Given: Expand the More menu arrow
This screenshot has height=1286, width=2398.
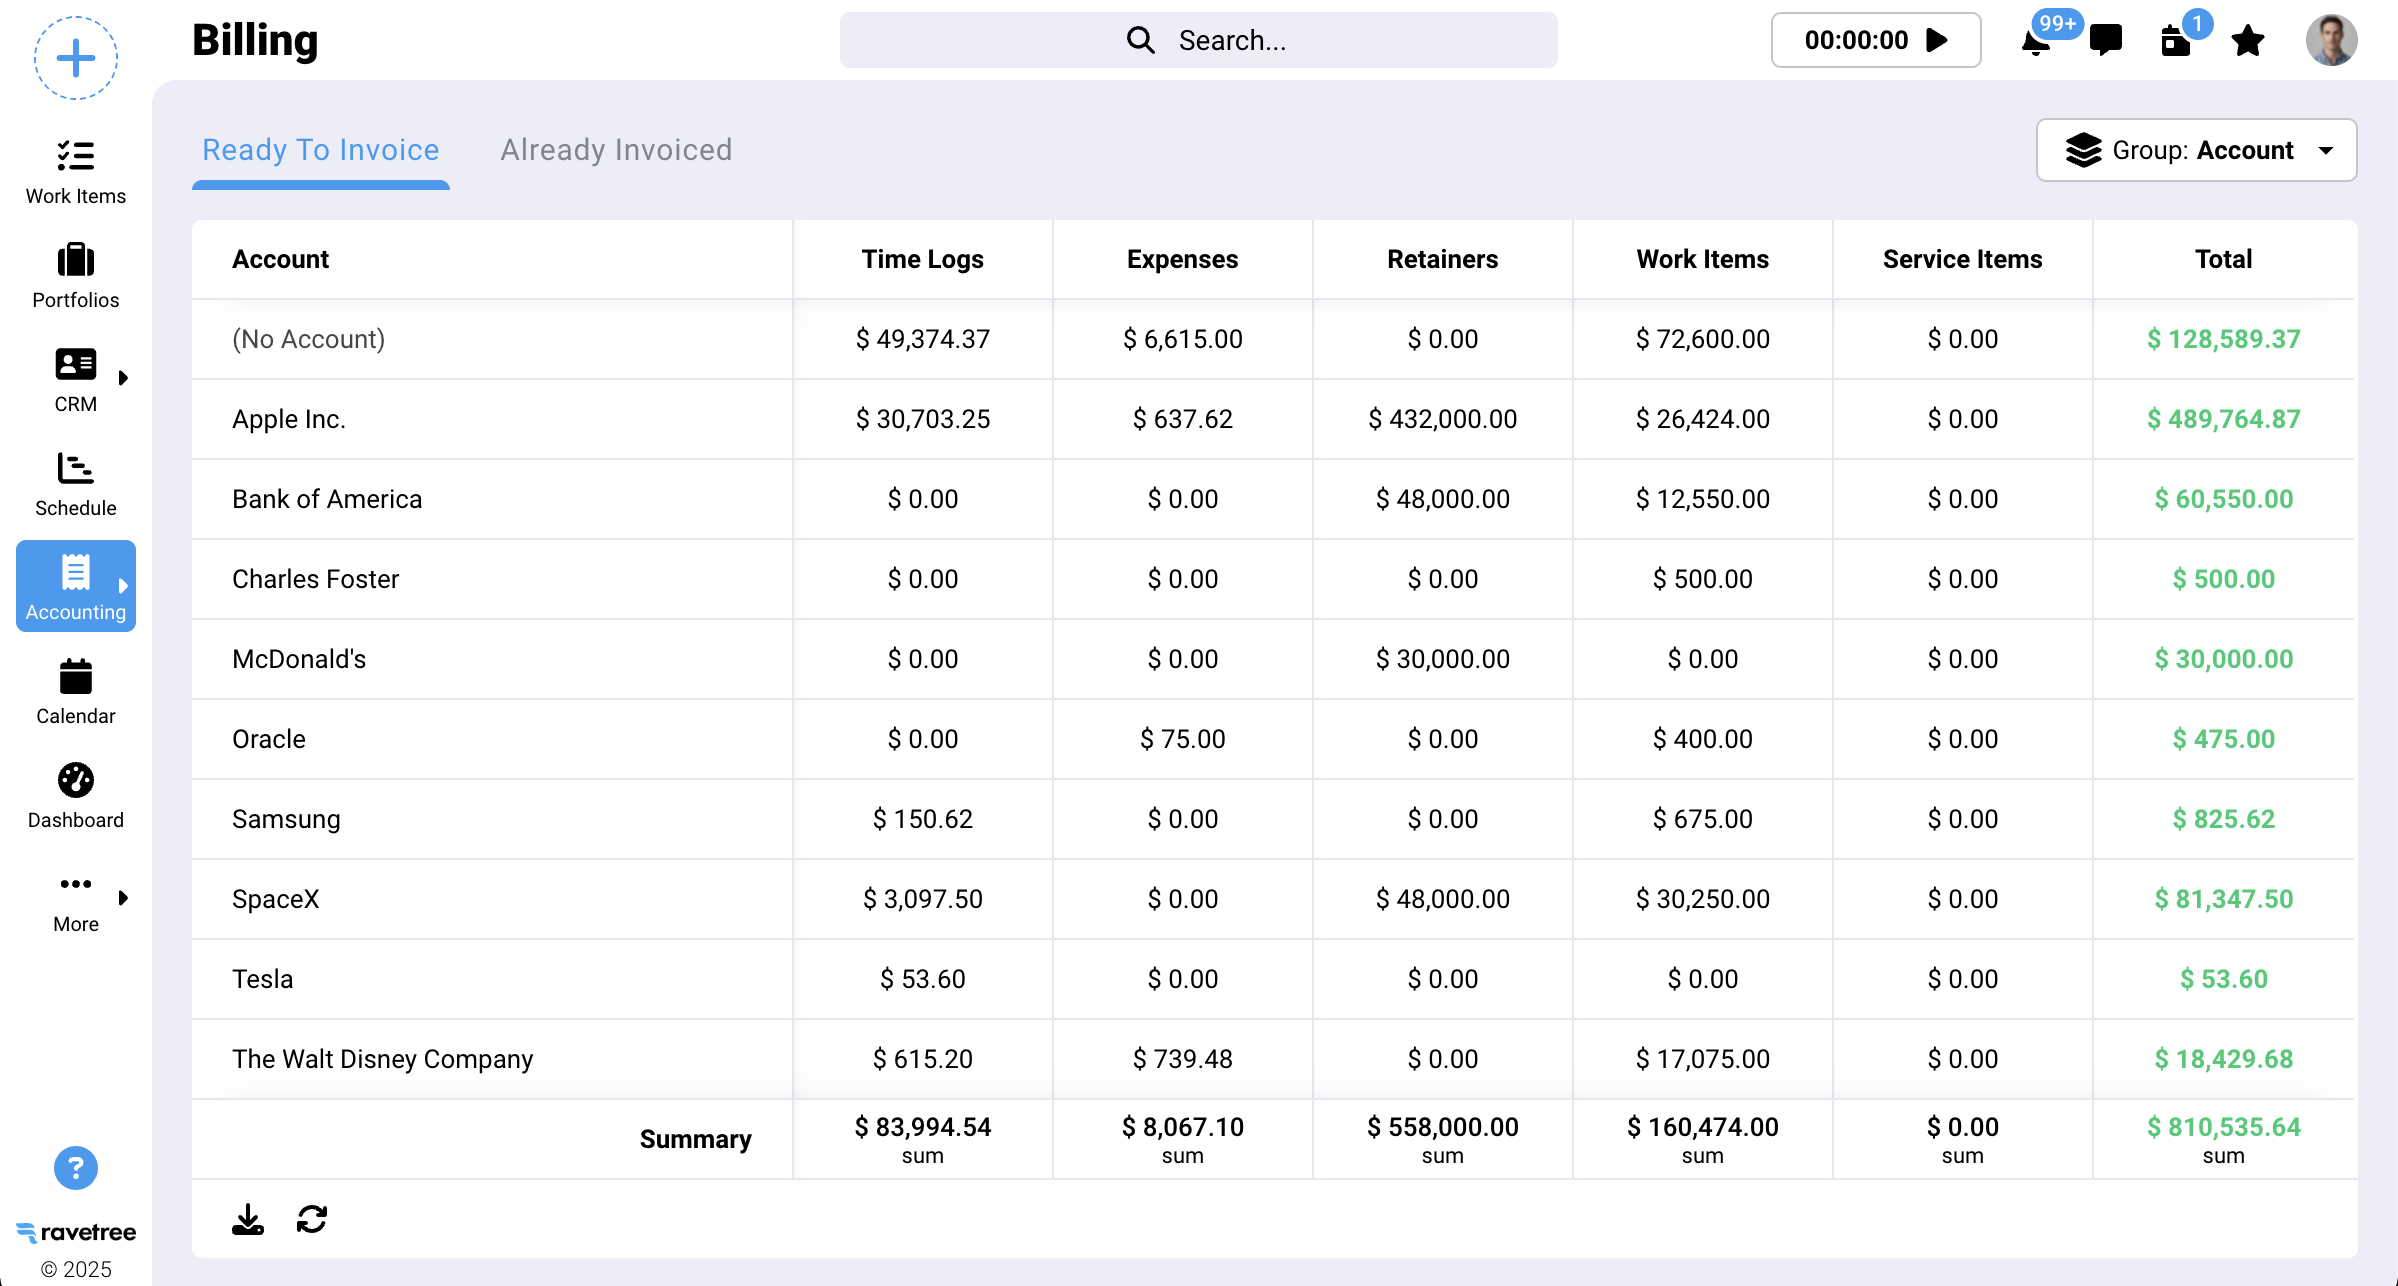Looking at the screenshot, I should (x=123, y=898).
